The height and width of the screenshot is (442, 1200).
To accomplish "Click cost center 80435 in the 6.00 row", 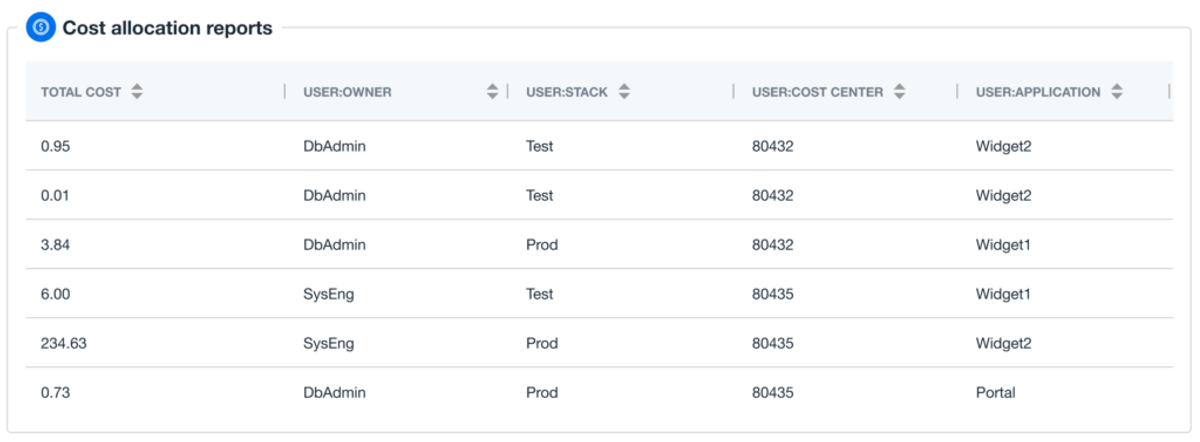I will point(773,294).
